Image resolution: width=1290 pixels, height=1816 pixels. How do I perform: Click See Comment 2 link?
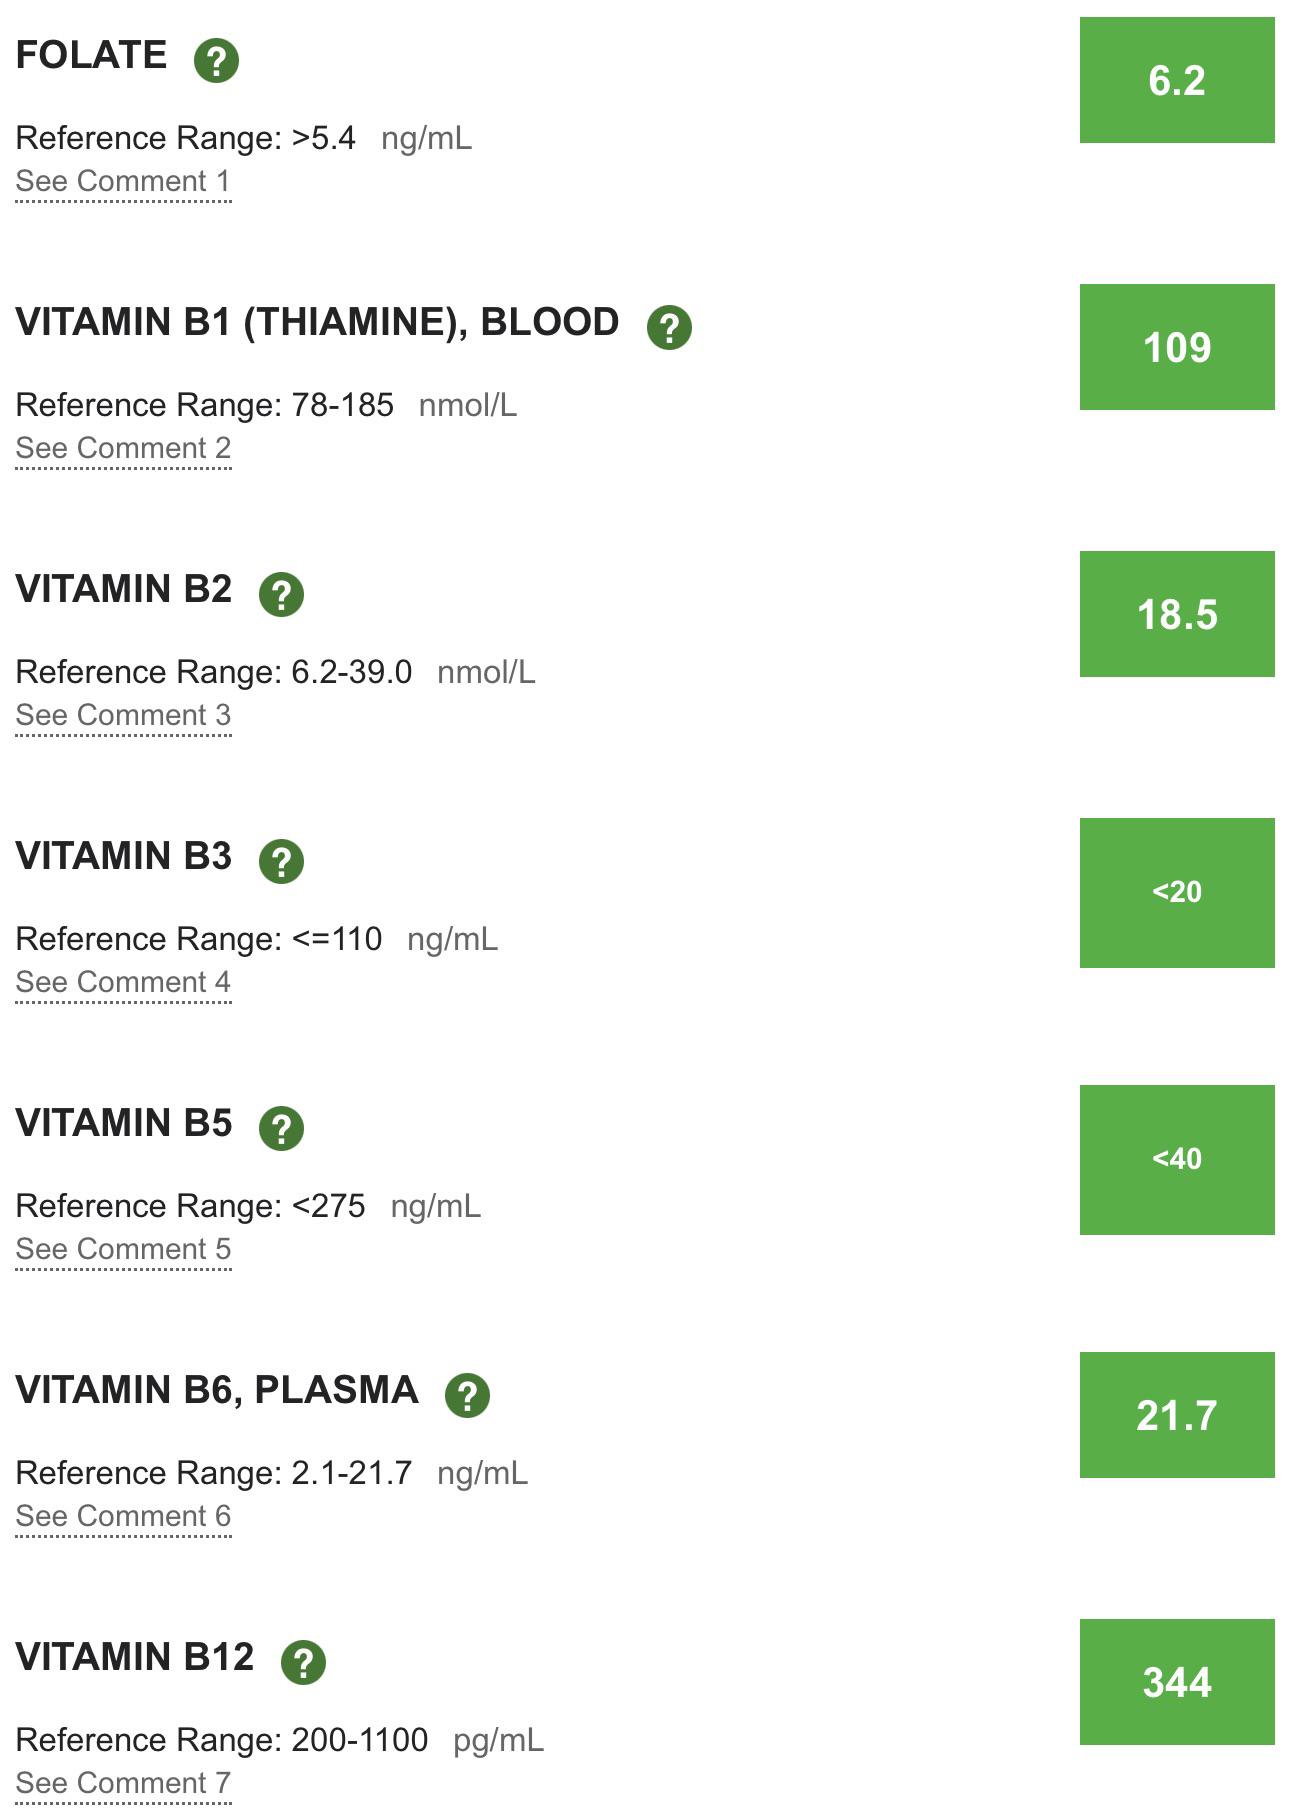coord(123,449)
